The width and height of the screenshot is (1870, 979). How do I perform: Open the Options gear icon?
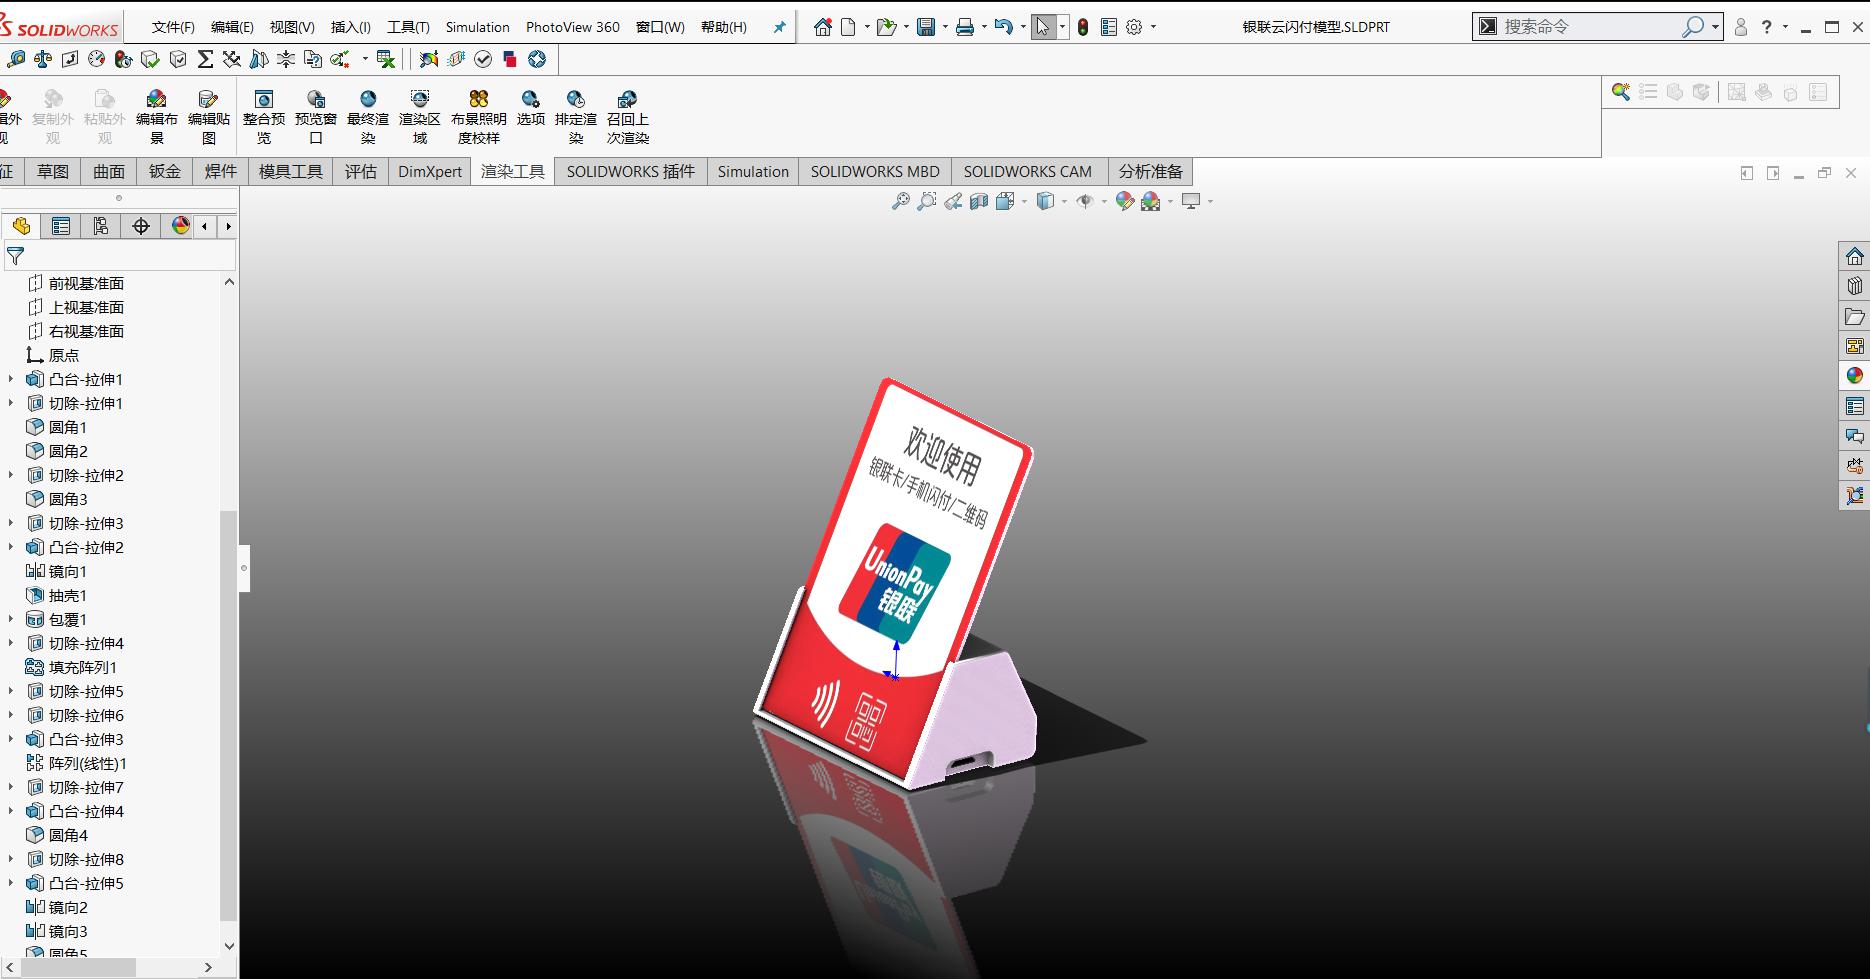pos(1134,27)
